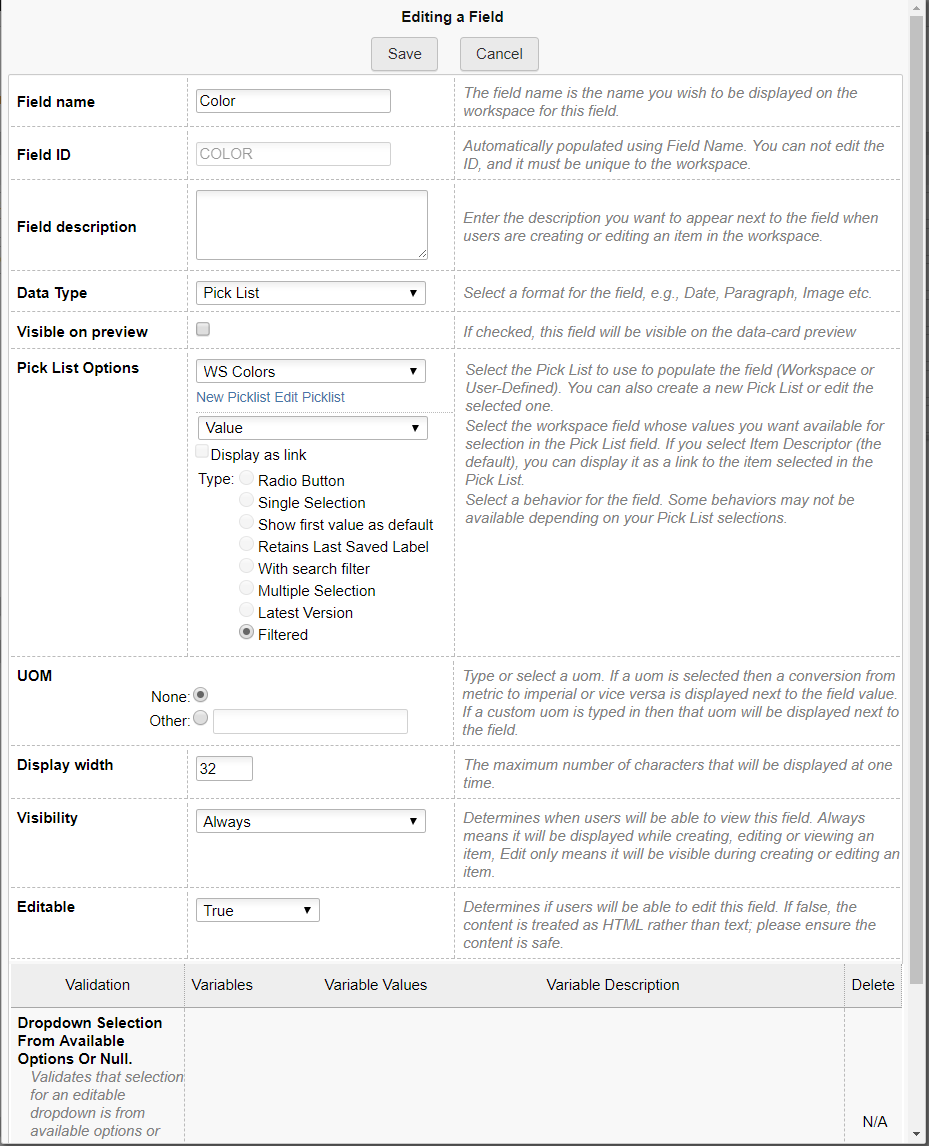929x1146 pixels.
Task: Open the New Picklist link
Action: pos(228,397)
